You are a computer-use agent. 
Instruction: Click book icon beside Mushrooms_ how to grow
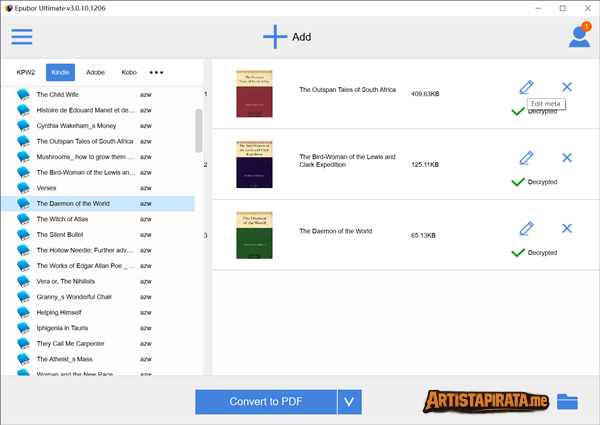(x=23, y=157)
